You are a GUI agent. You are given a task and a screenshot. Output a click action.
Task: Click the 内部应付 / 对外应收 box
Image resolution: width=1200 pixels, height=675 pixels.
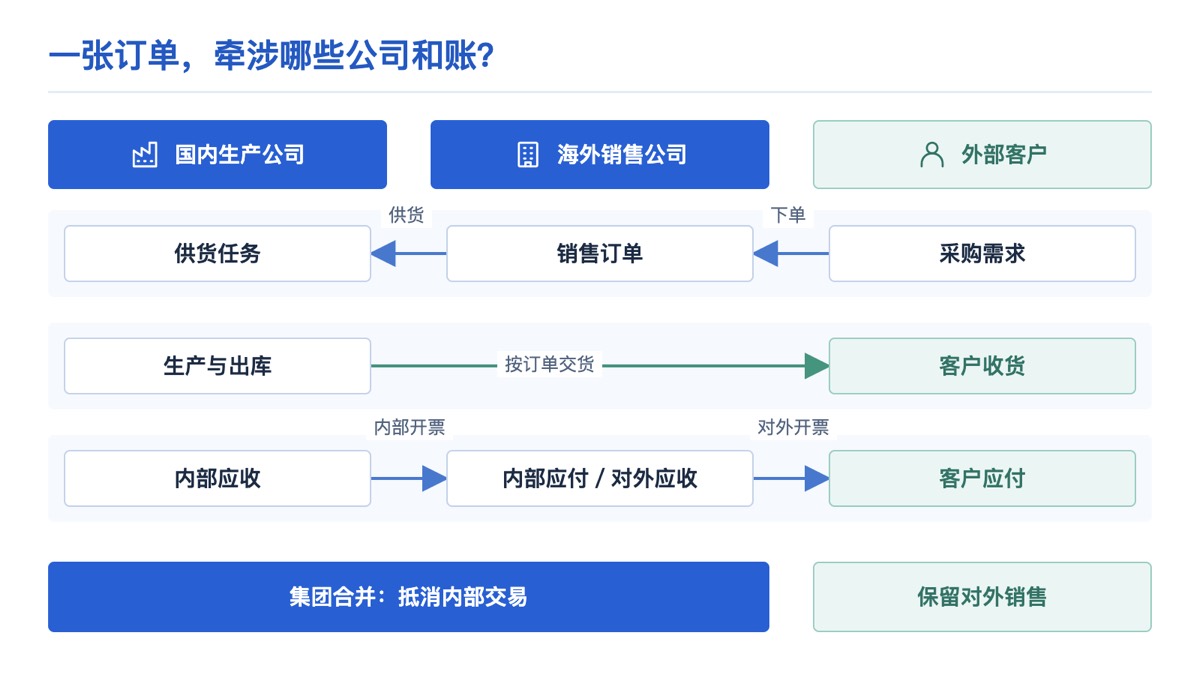coord(600,478)
